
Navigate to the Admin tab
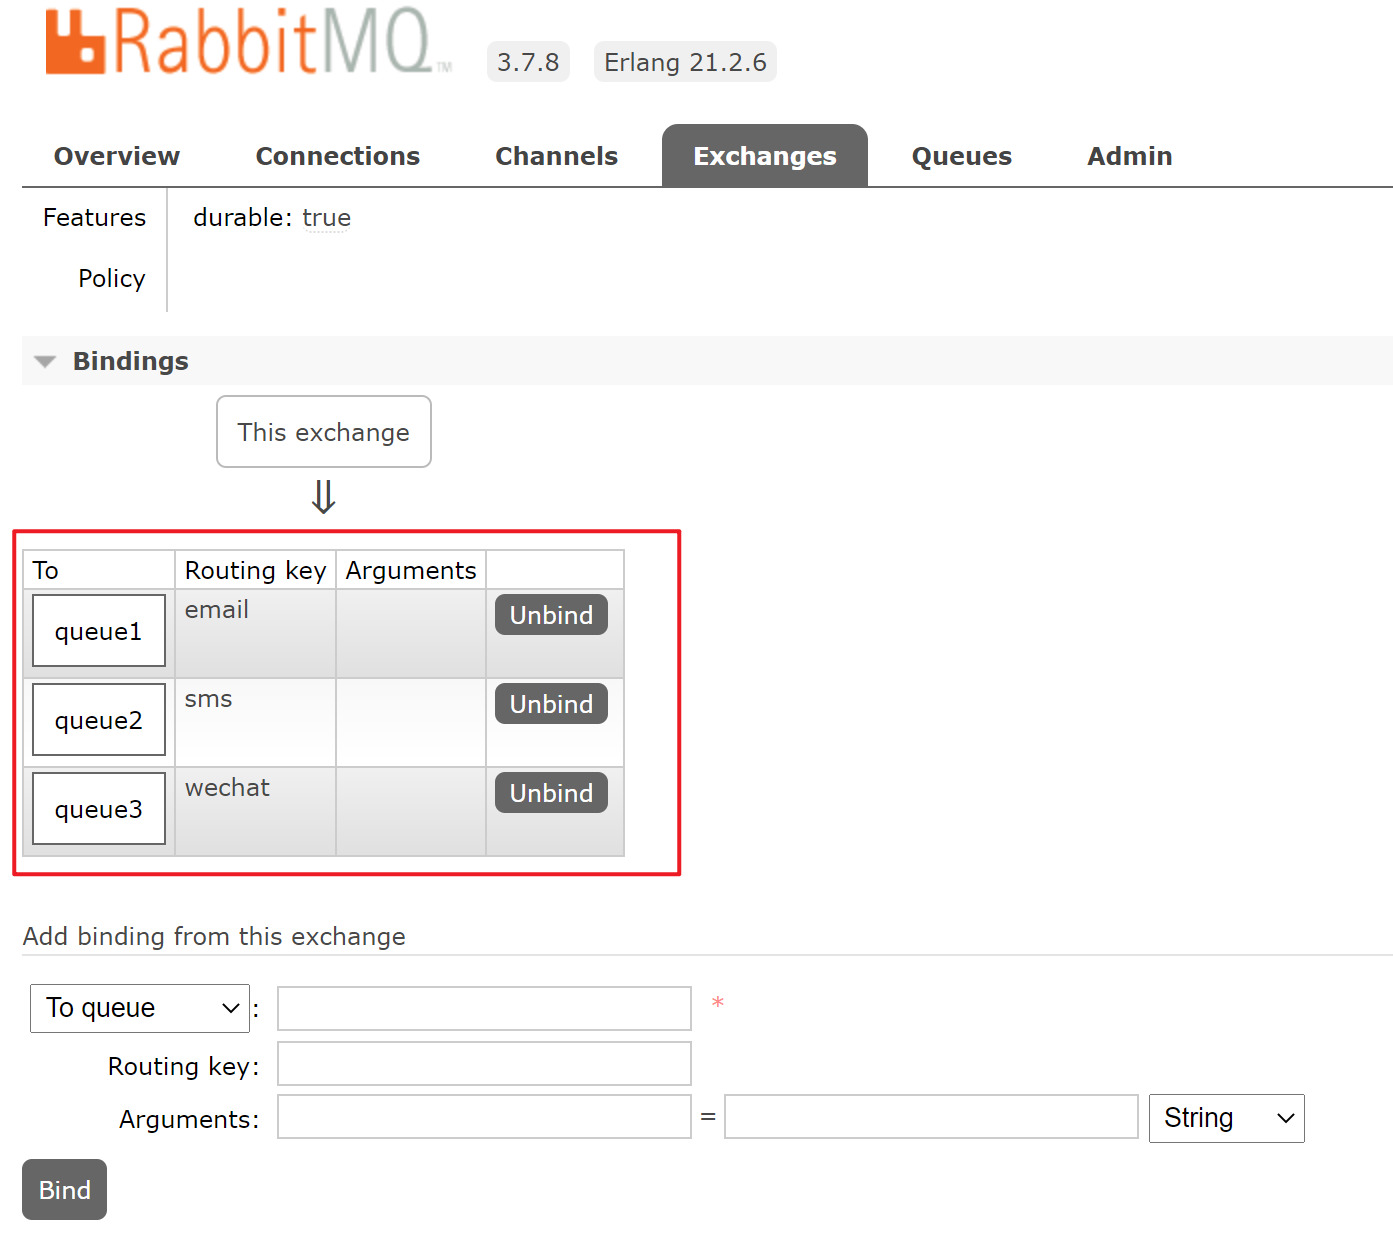1129,156
